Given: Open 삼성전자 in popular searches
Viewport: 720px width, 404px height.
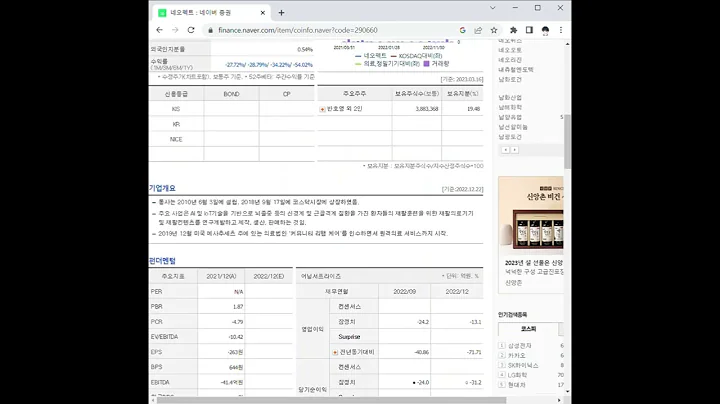Looking at the screenshot, I should 519,346.
